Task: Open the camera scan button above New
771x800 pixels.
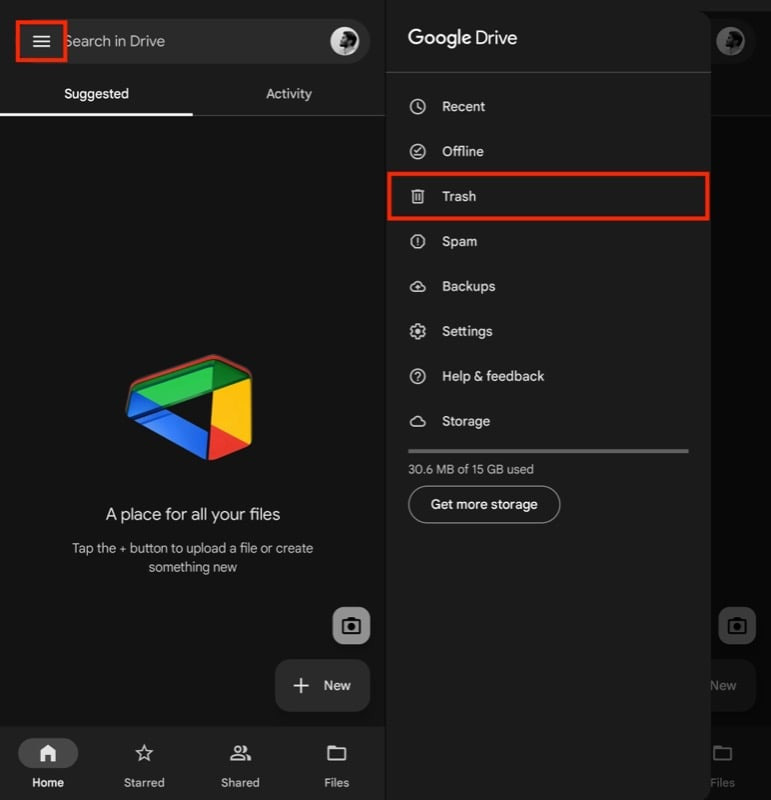Action: 351,626
